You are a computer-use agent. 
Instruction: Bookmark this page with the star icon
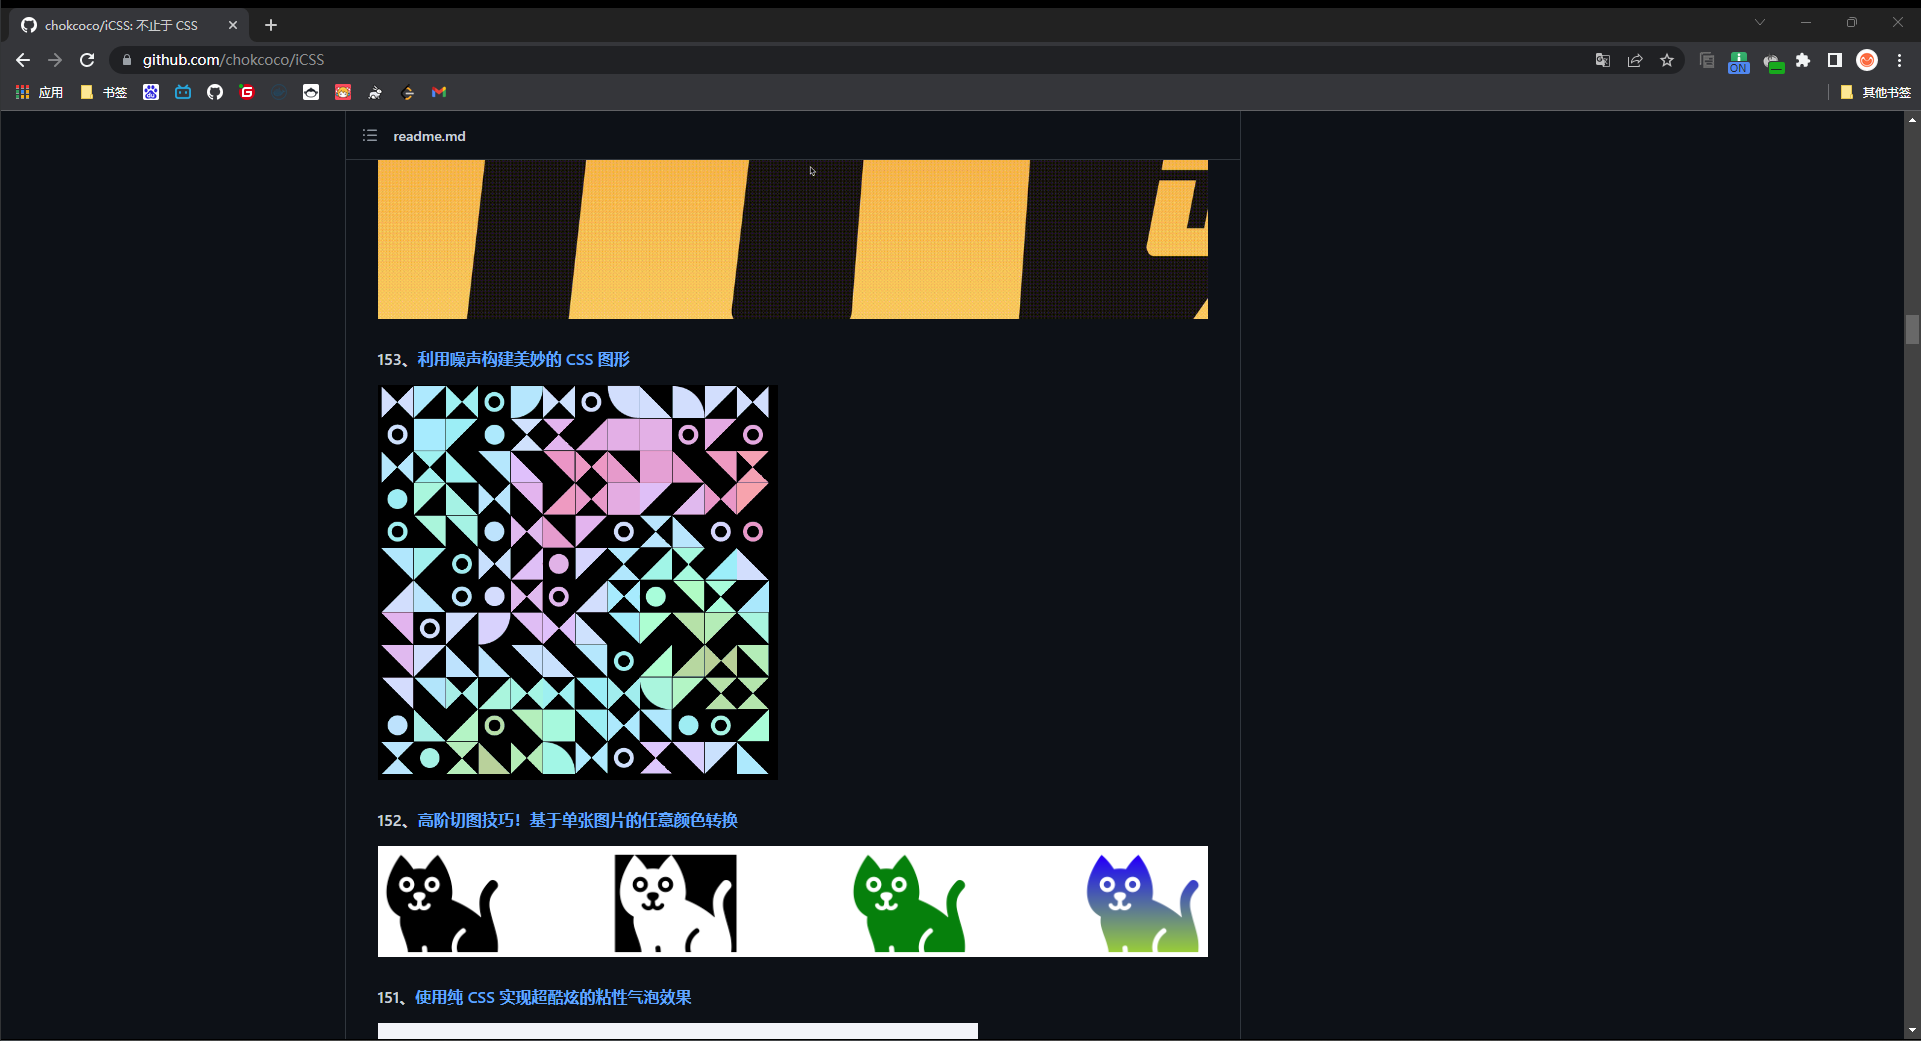(x=1667, y=60)
